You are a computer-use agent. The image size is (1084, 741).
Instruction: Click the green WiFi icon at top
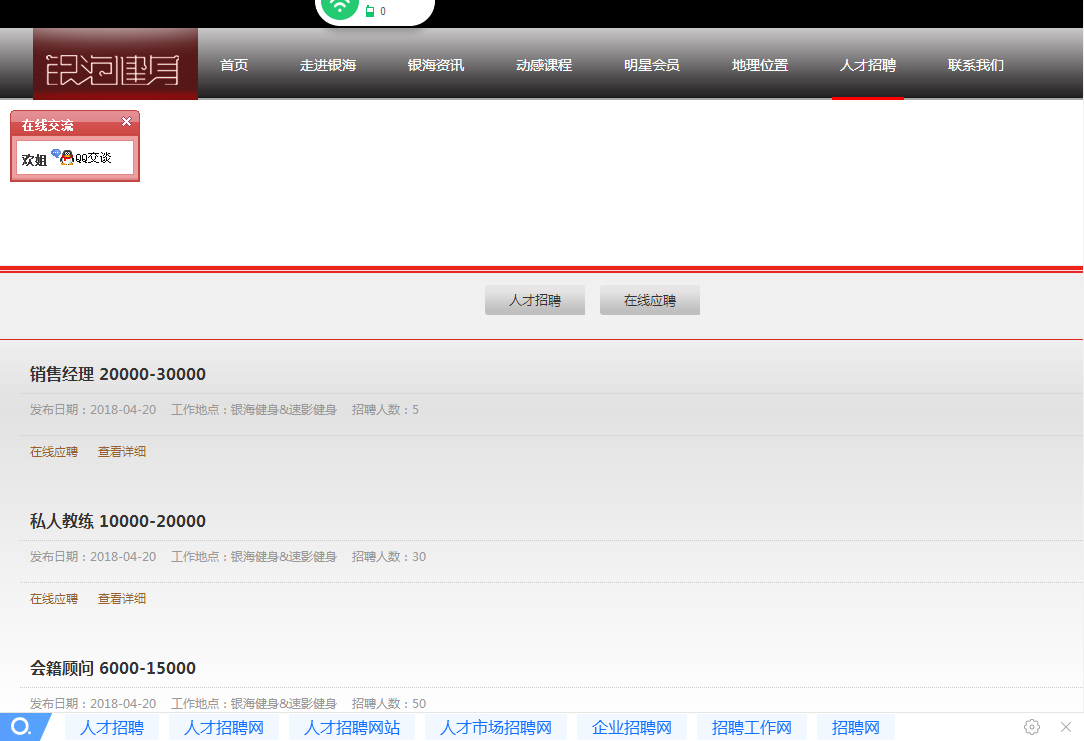point(339,6)
